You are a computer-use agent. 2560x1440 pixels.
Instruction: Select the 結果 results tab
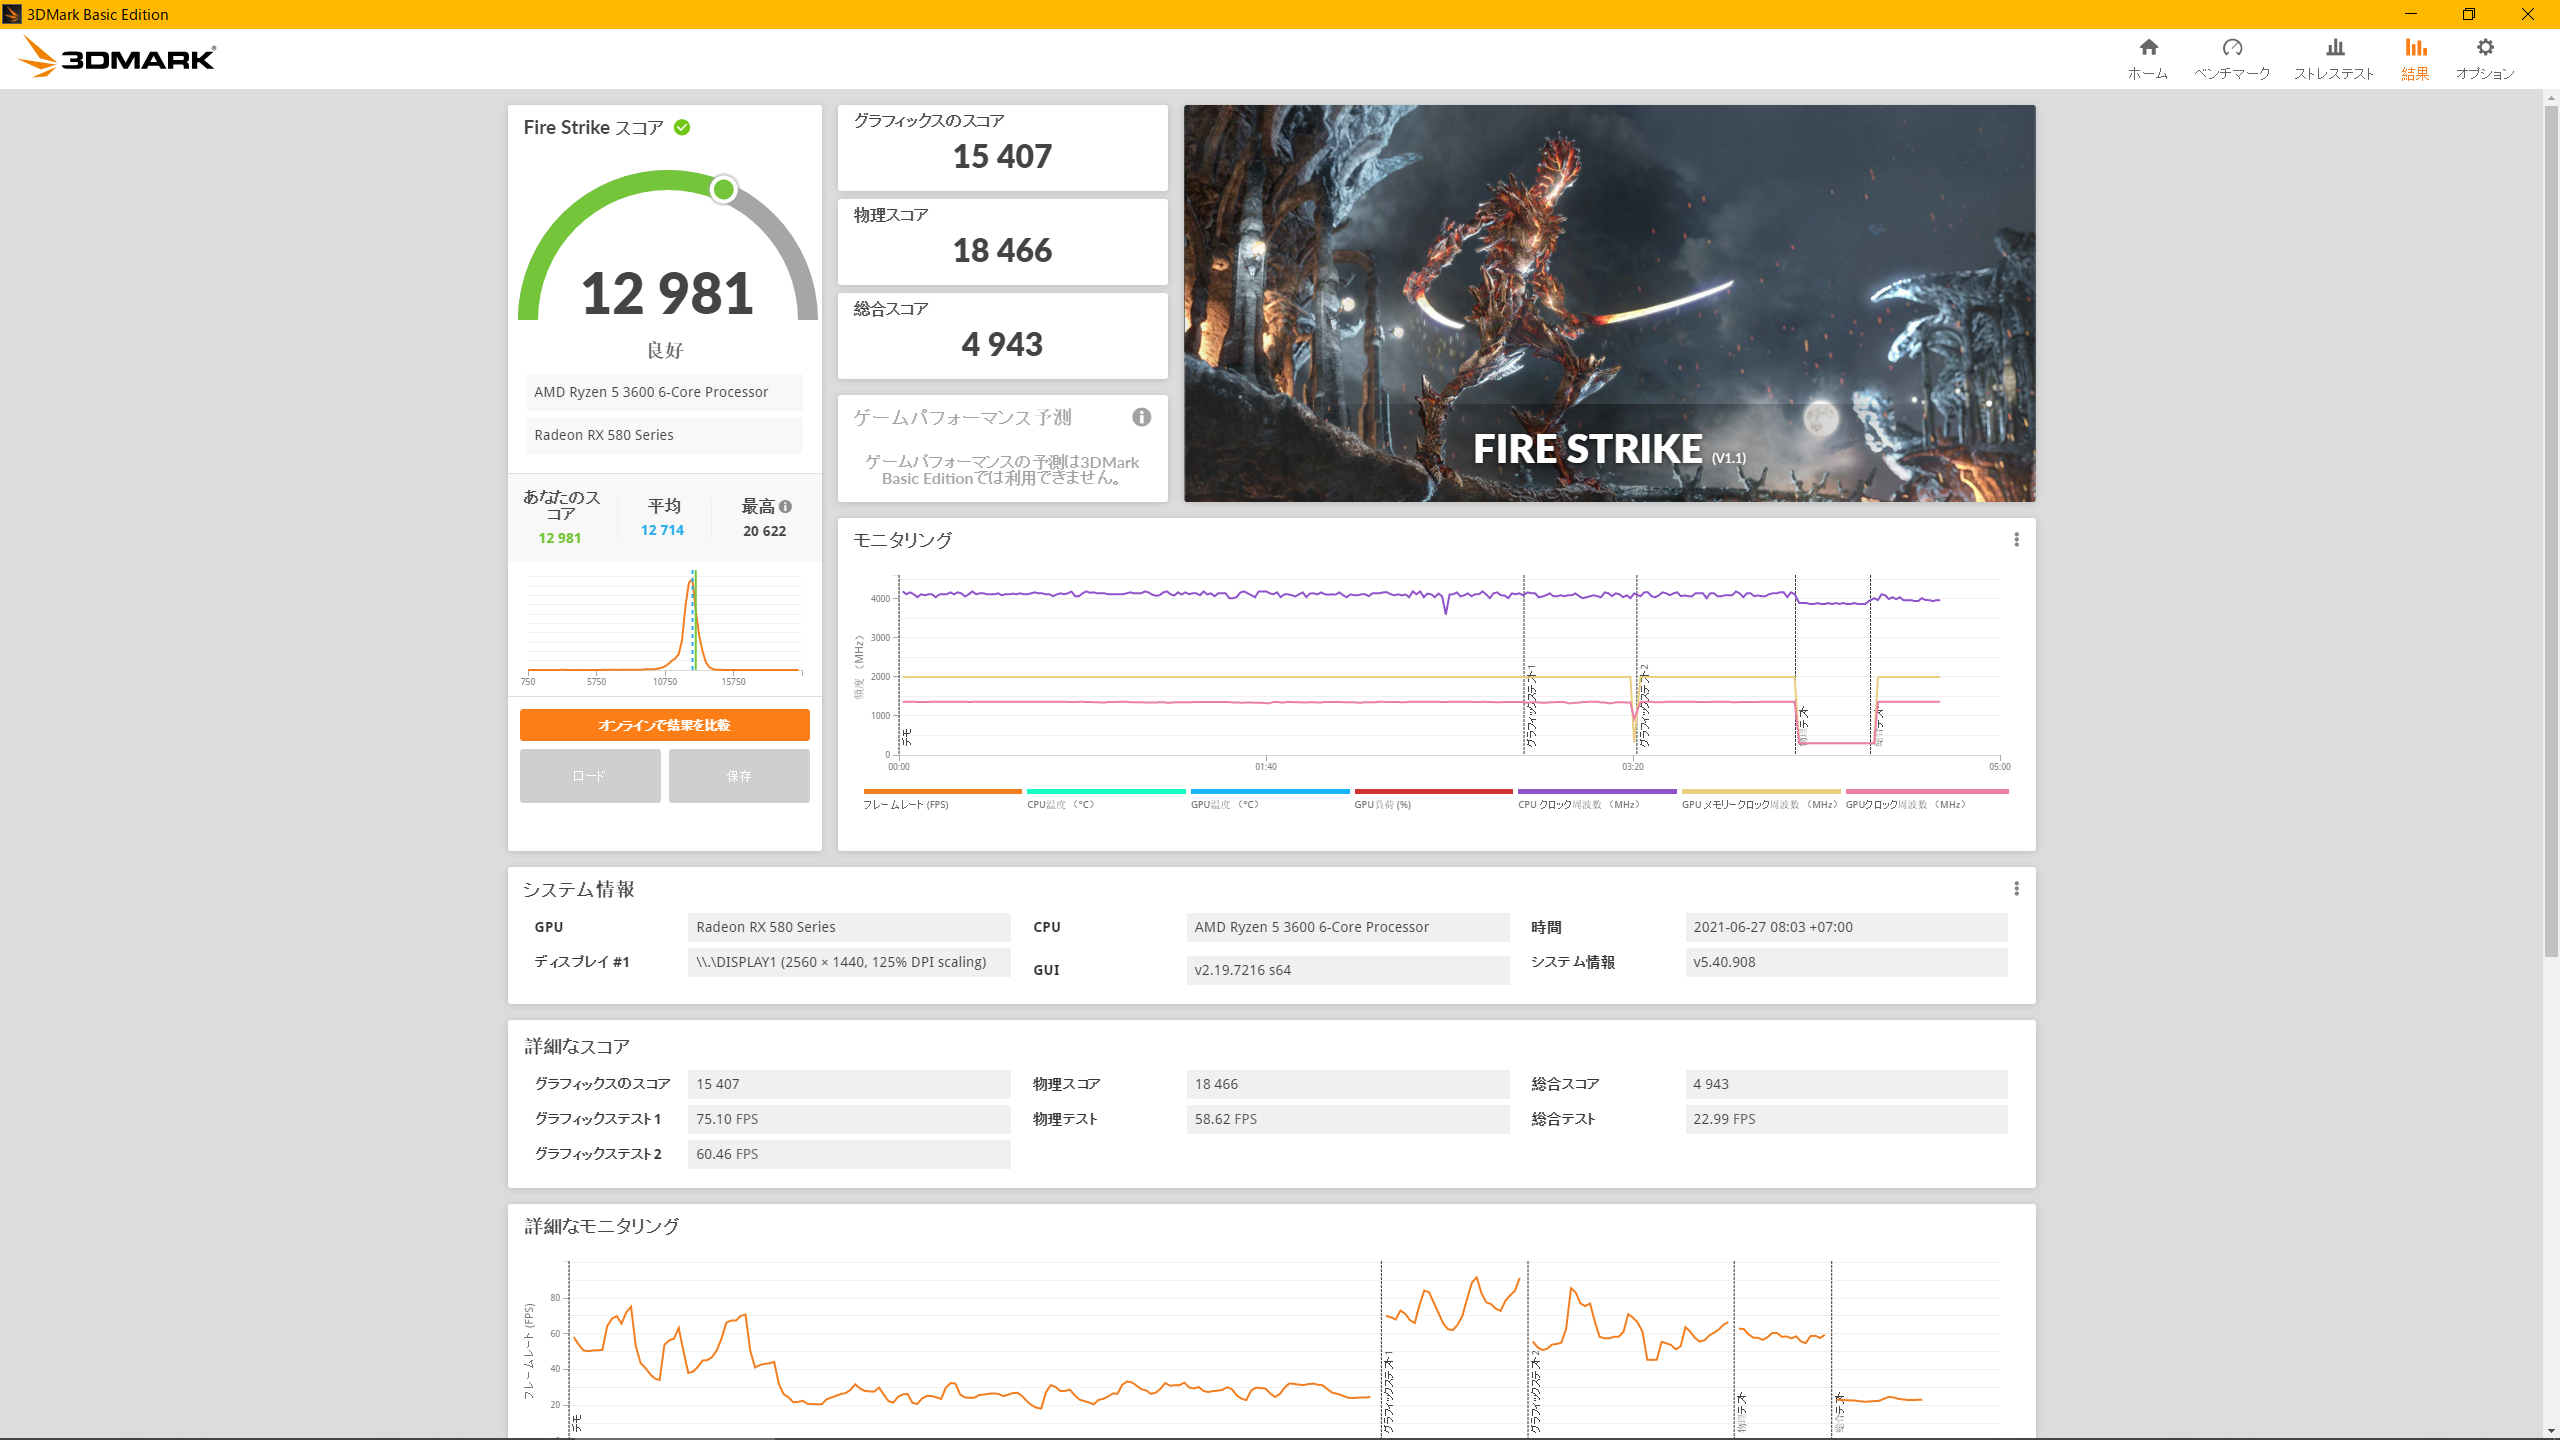point(2415,59)
